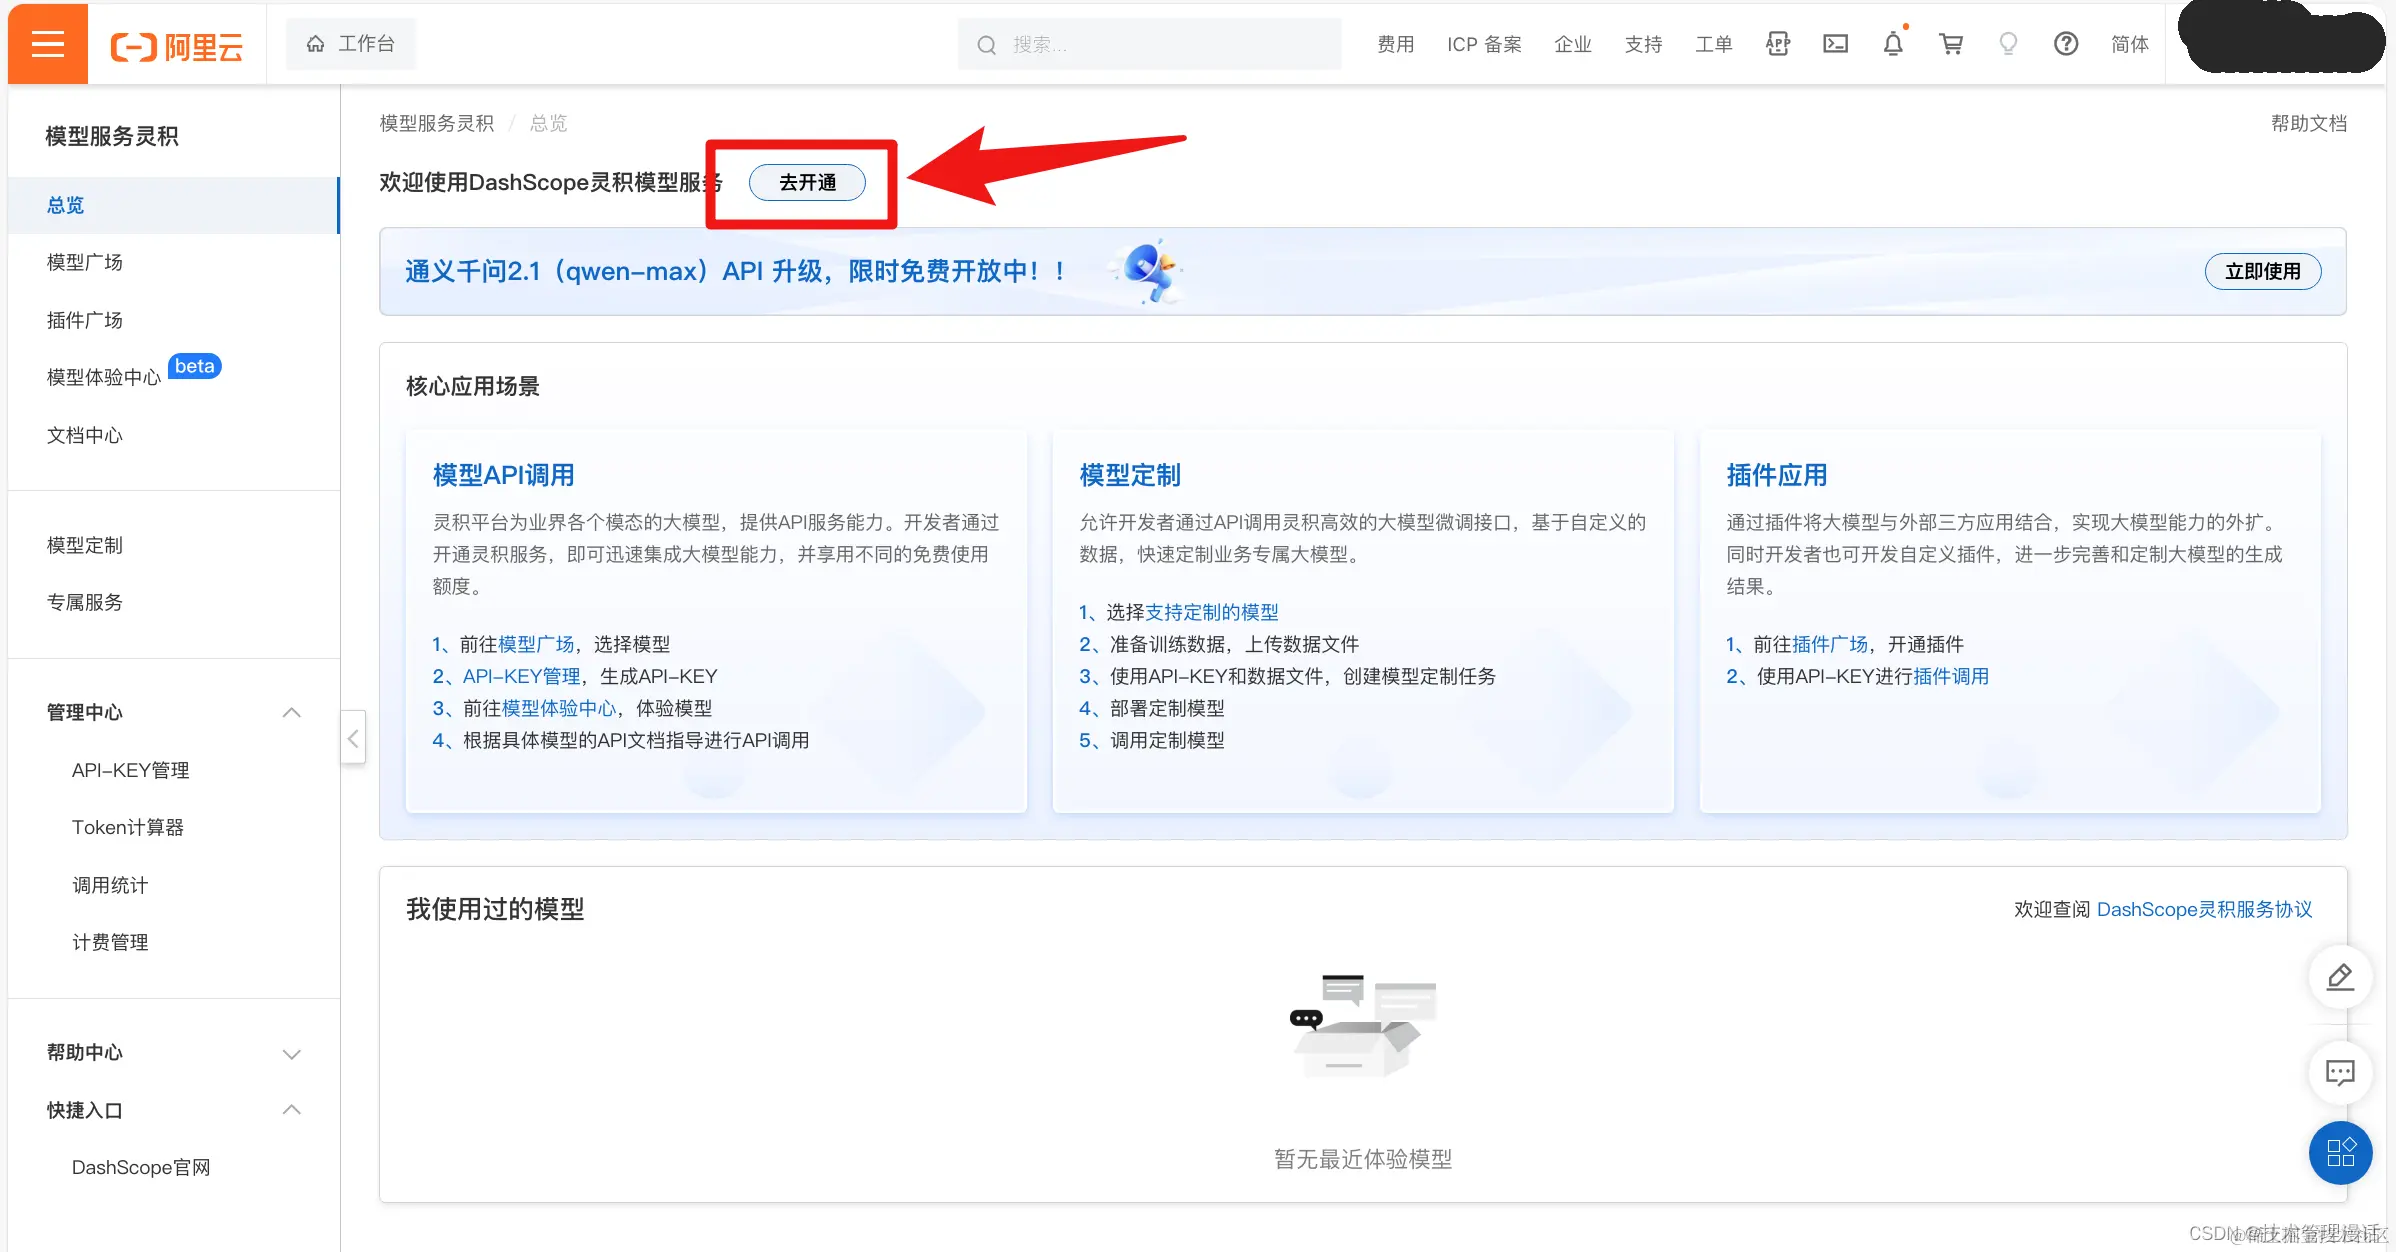
Task: Open the shopping cart icon
Action: point(1950,44)
